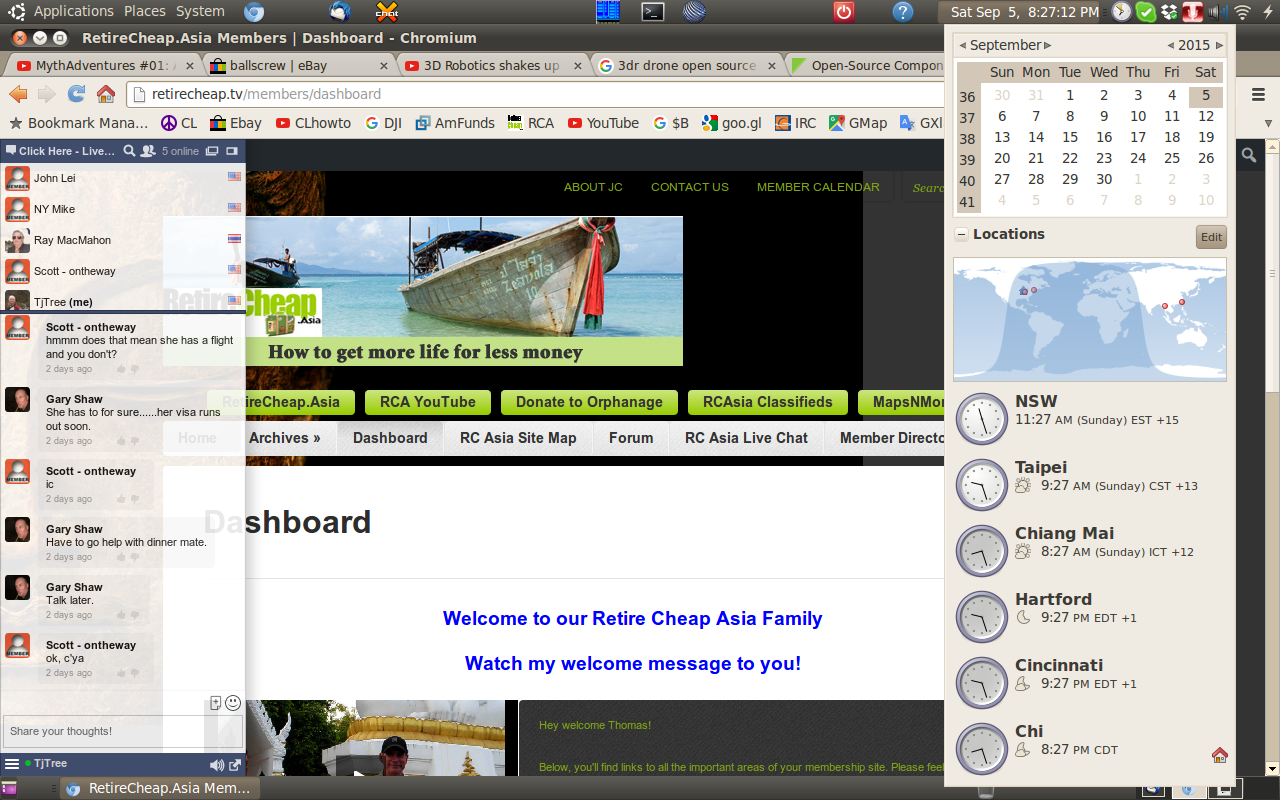The width and height of the screenshot is (1280, 800).
Task: Open the ABOUT JC link
Action: (593, 187)
